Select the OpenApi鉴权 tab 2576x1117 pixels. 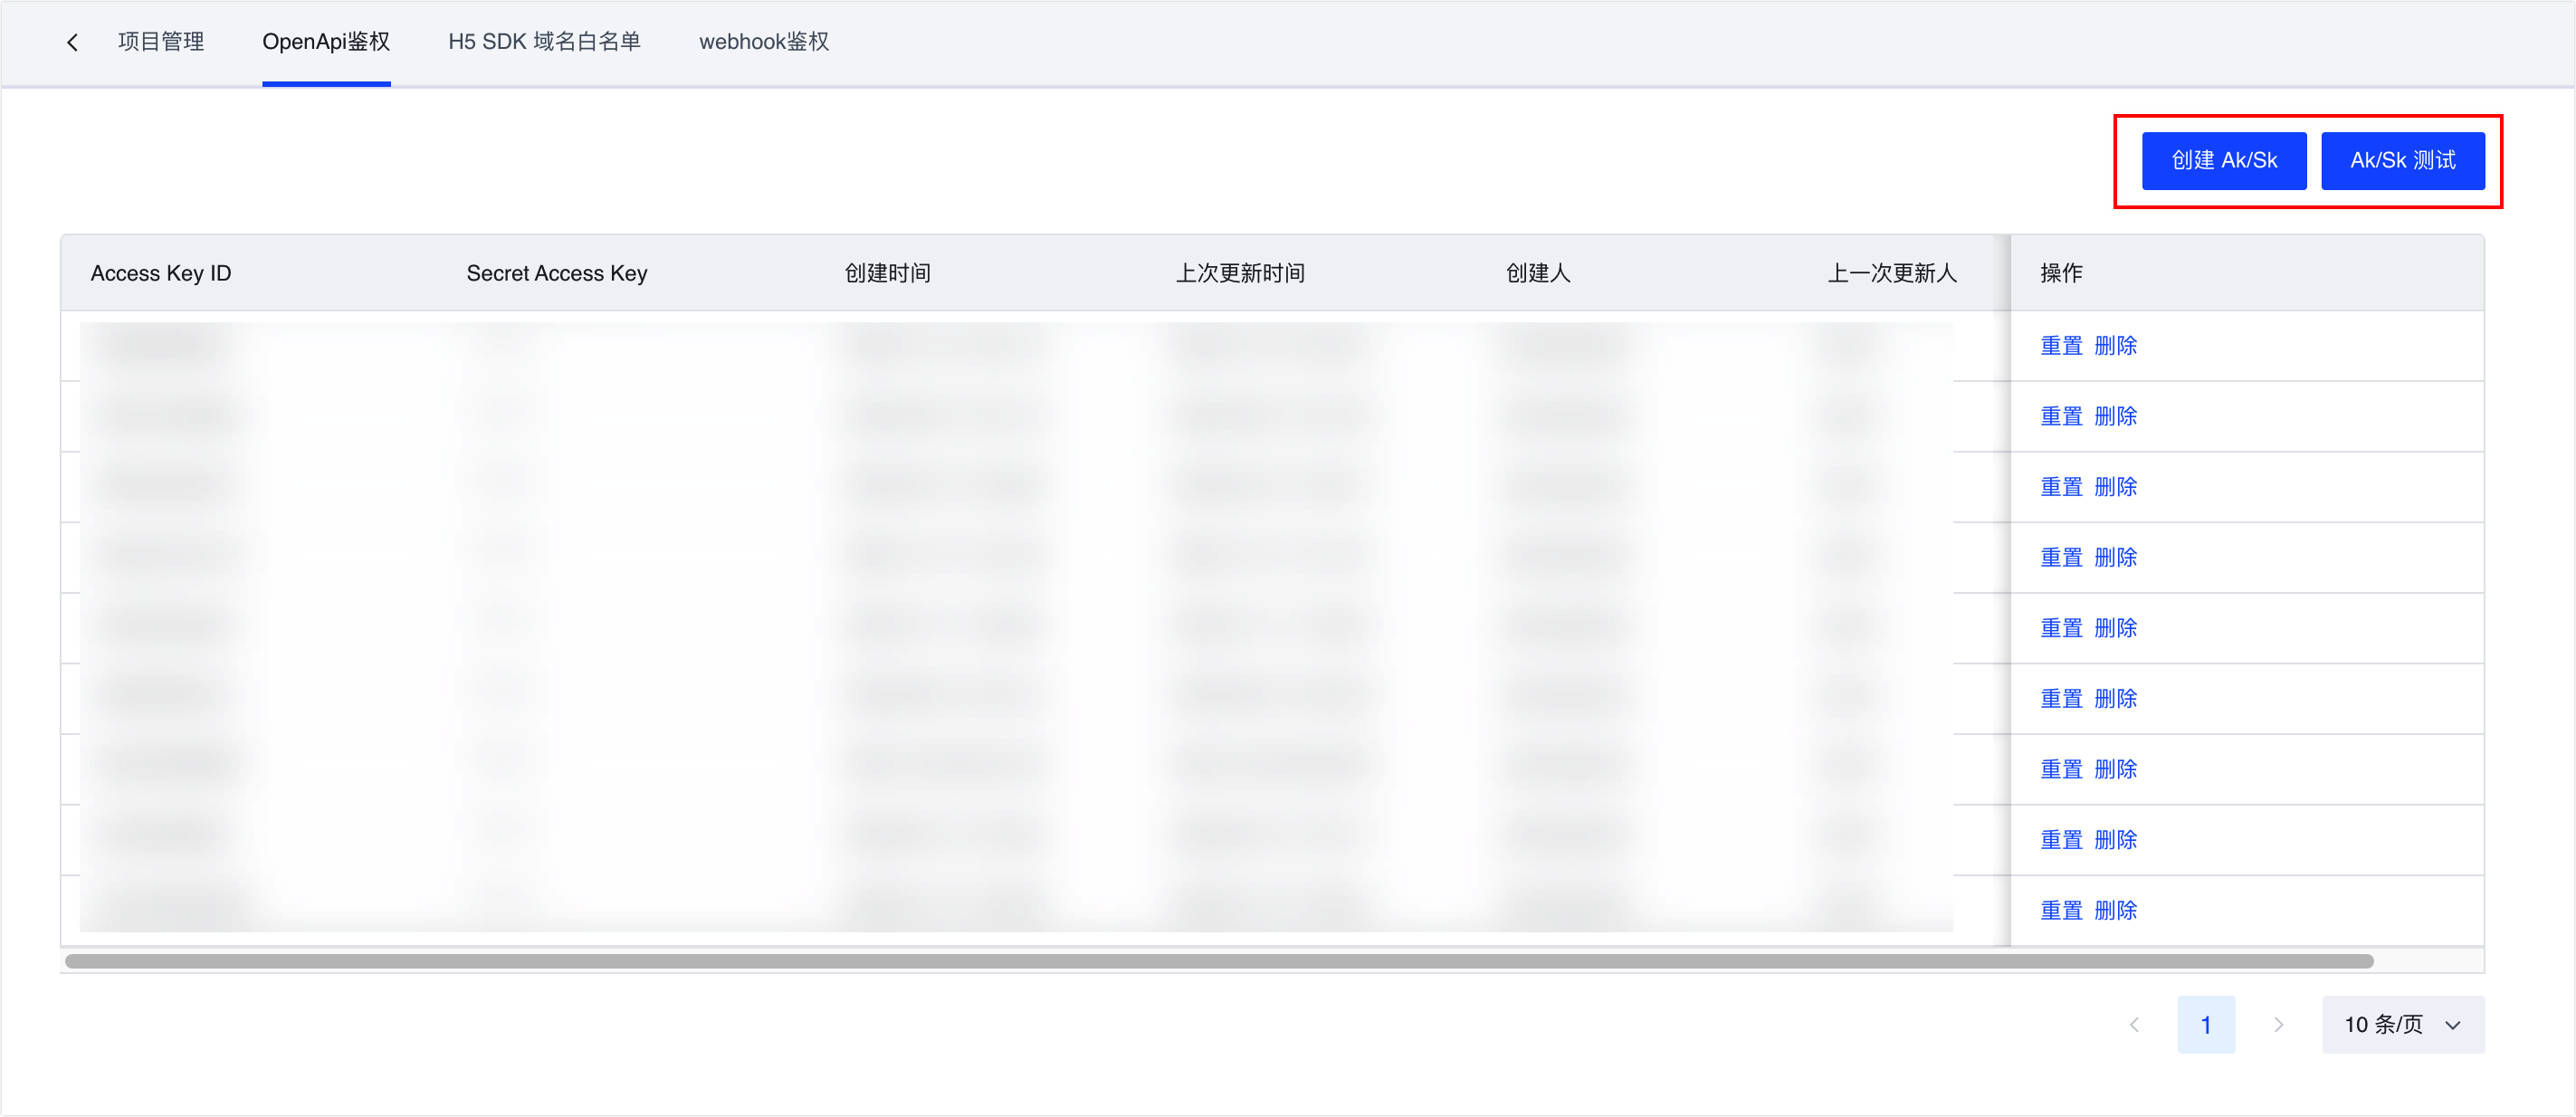coord(326,42)
